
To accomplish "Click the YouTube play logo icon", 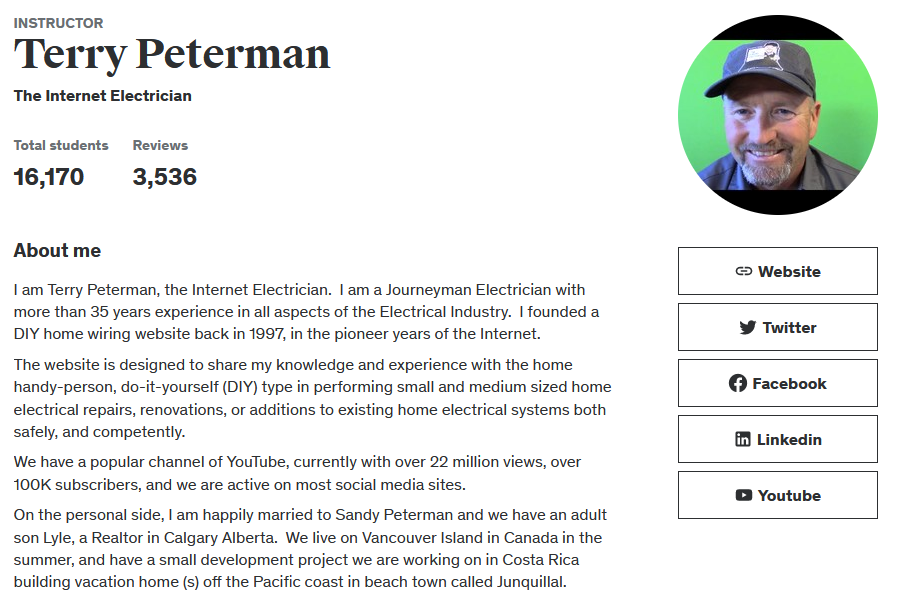I will click(x=744, y=495).
